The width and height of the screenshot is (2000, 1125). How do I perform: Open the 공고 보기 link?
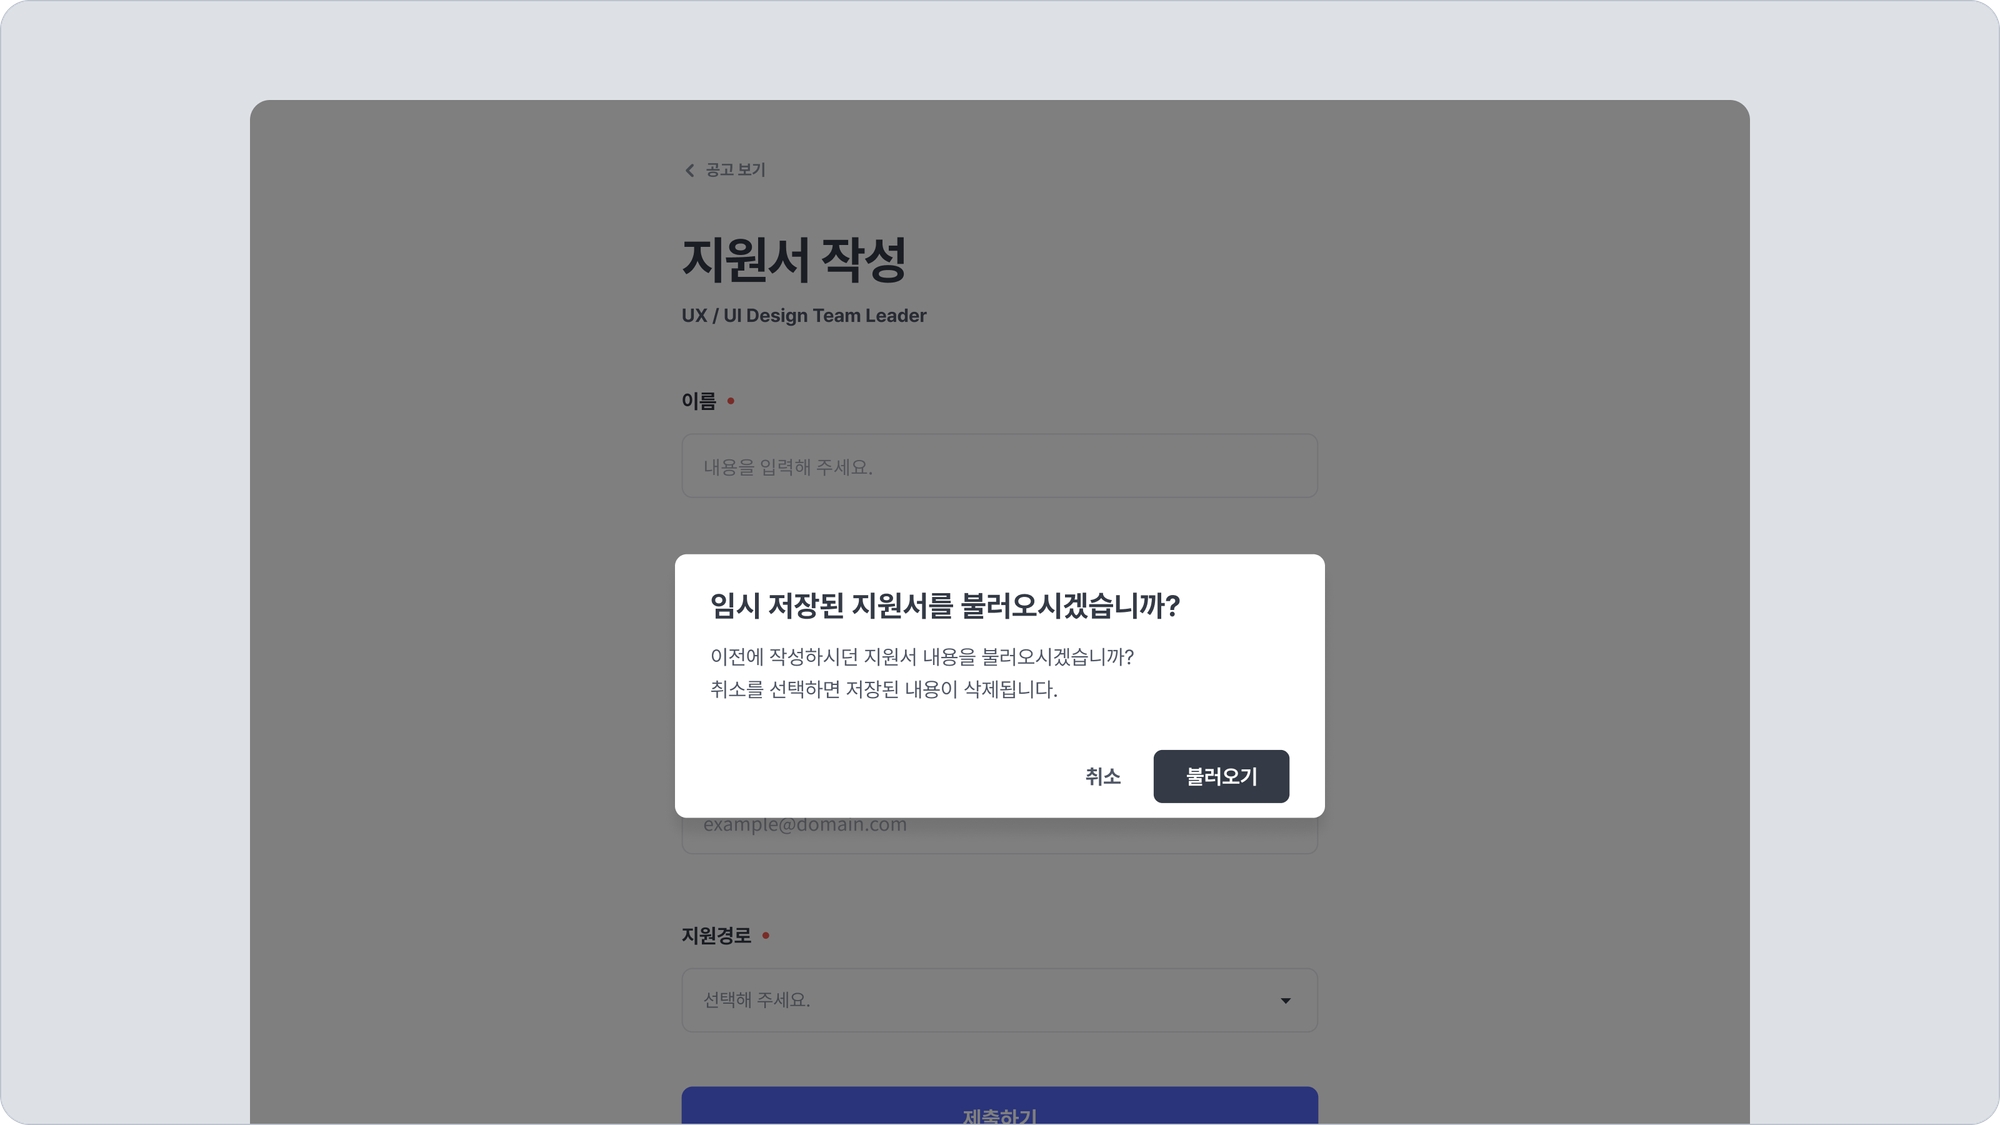[x=735, y=170]
